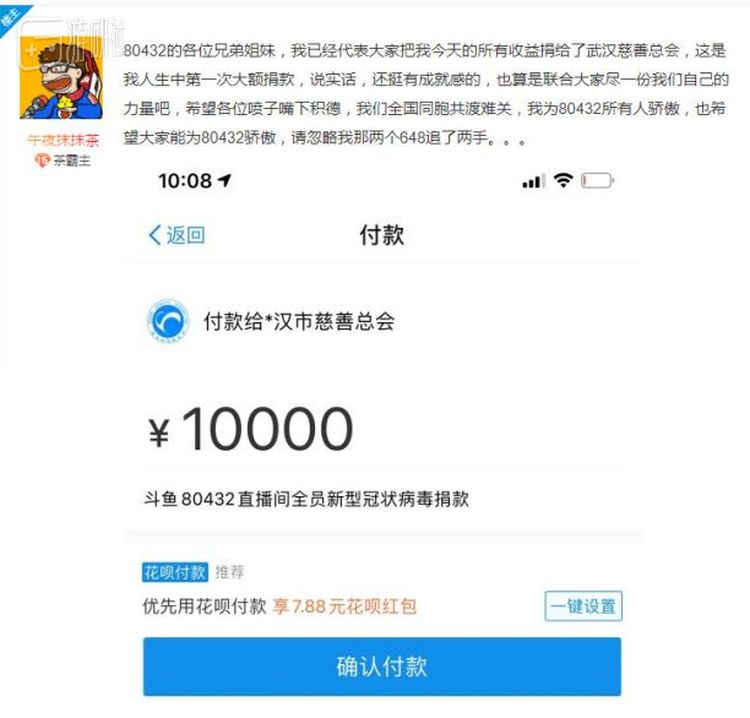
Task: Click the 享7.88元花呗红包 promo text
Action: 344,606
